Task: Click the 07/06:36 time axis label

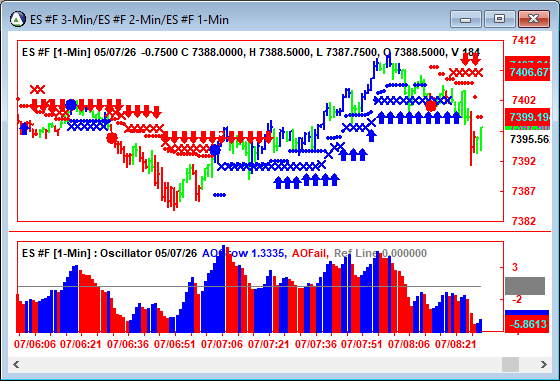Action: click(x=128, y=344)
